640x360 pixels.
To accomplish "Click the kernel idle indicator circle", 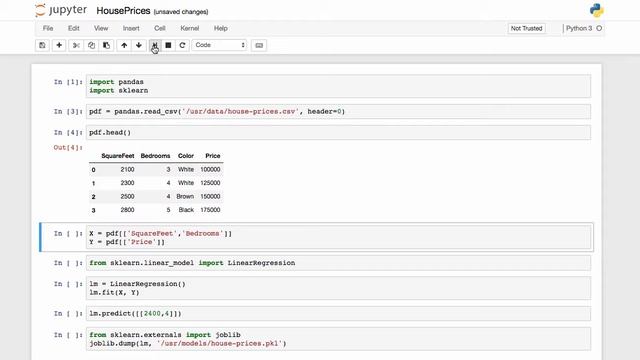I will [x=599, y=28].
